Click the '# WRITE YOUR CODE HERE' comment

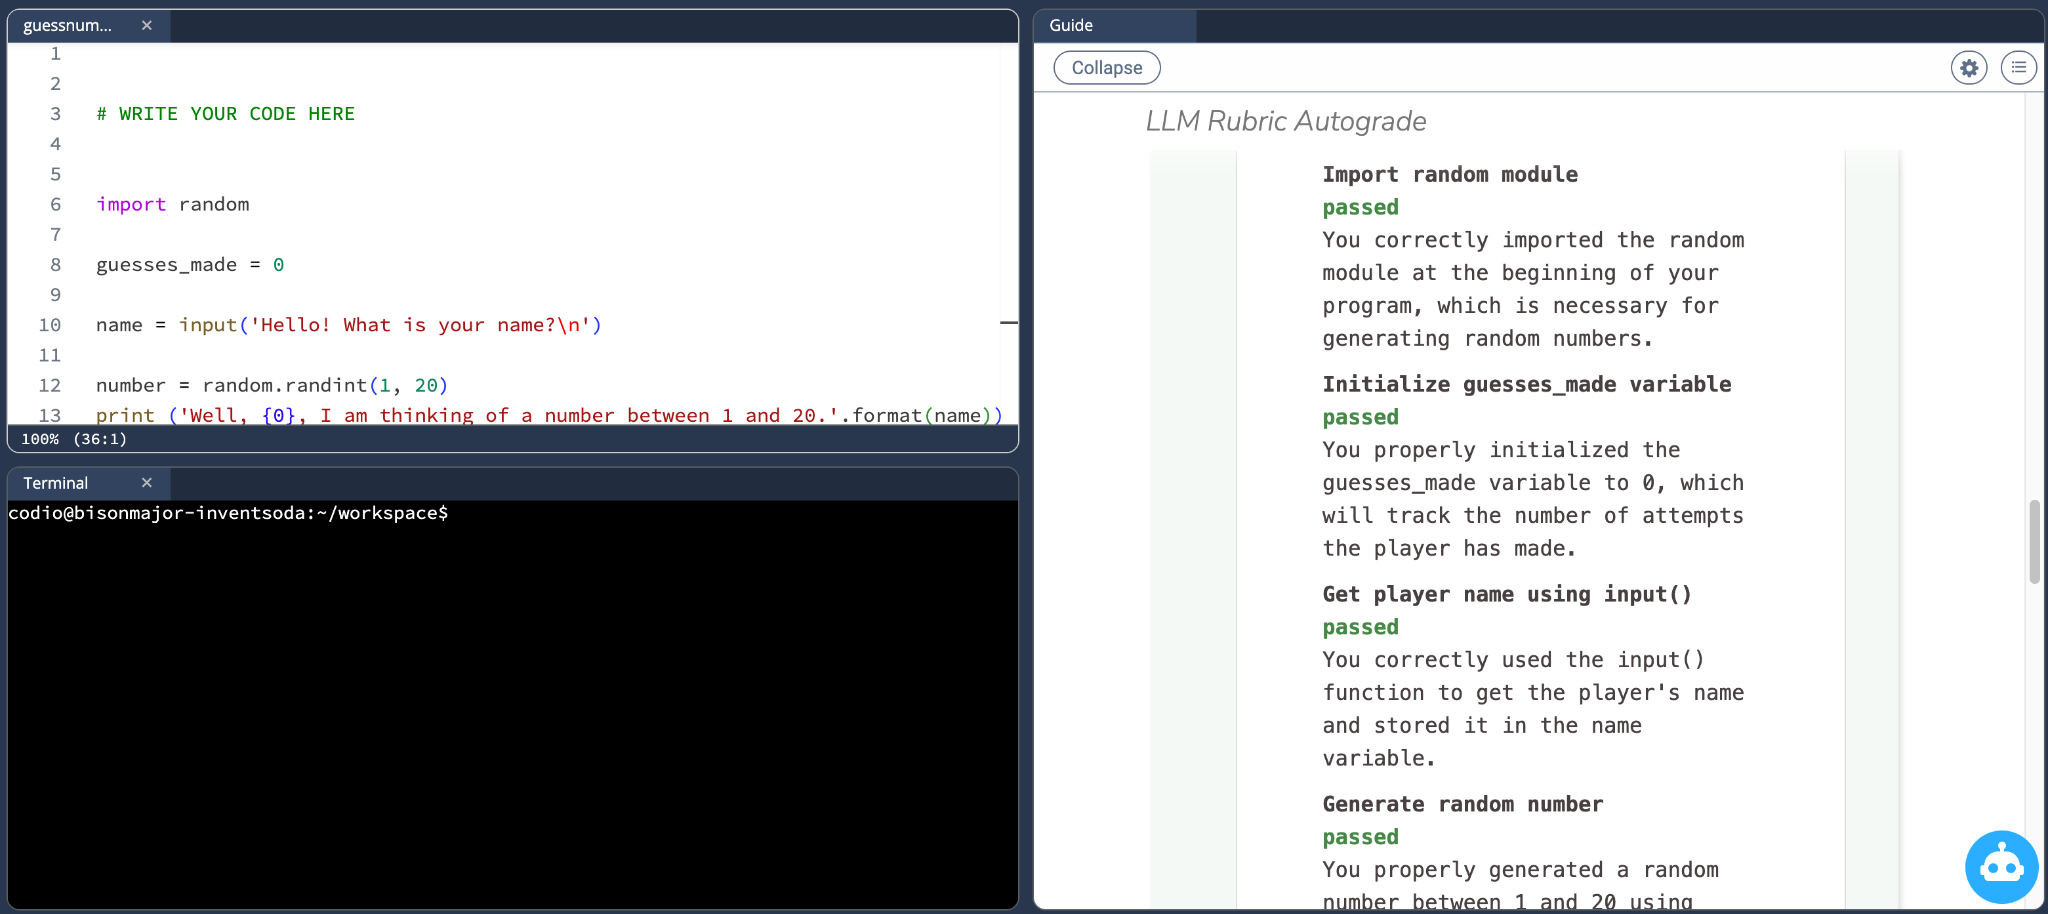(x=226, y=114)
